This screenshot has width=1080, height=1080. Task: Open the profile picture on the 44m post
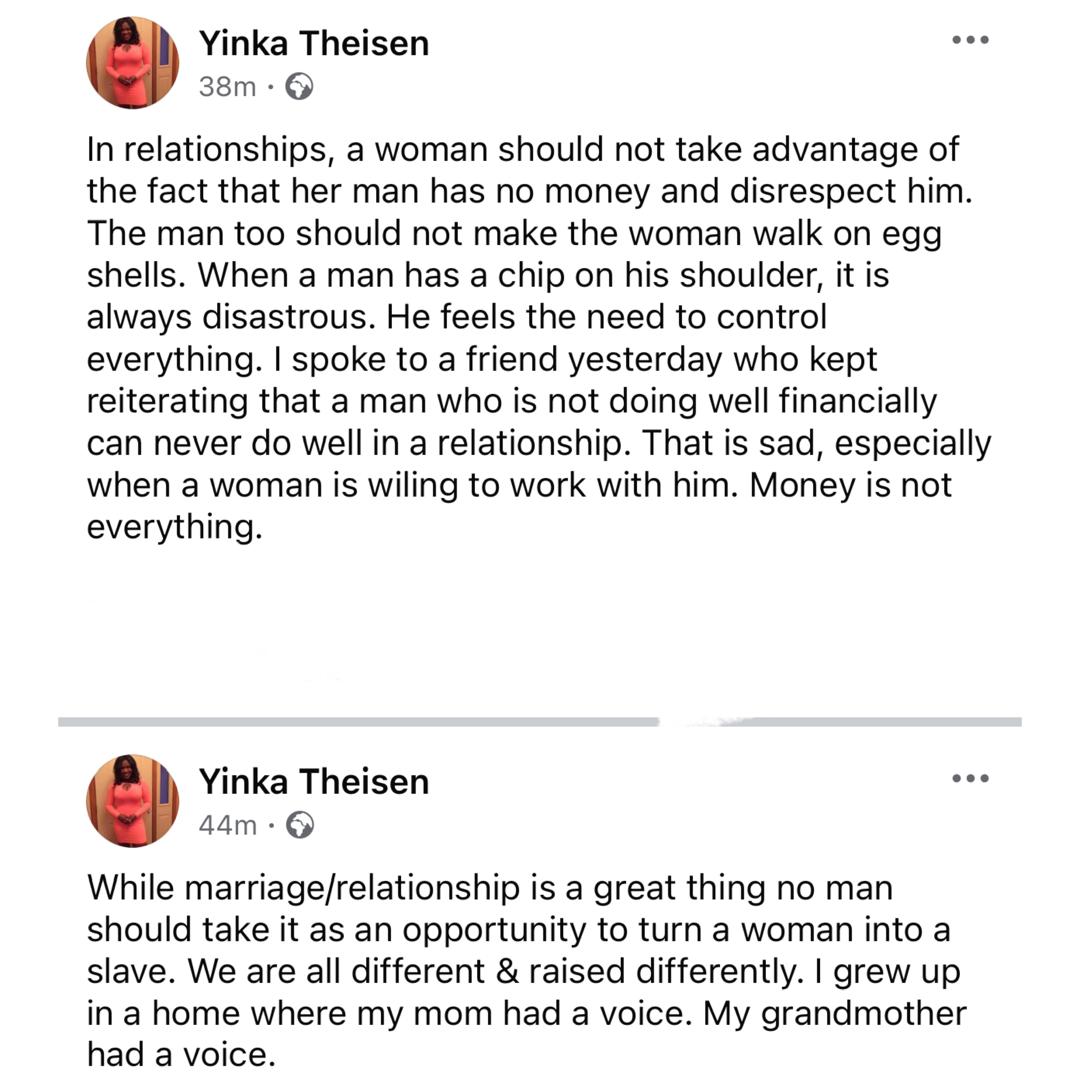[133, 800]
